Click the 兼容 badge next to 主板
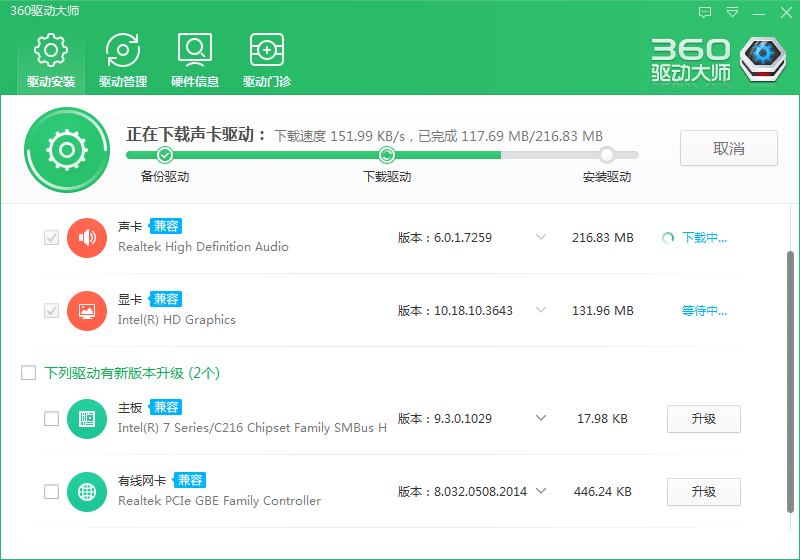The height and width of the screenshot is (560, 800). (x=166, y=407)
